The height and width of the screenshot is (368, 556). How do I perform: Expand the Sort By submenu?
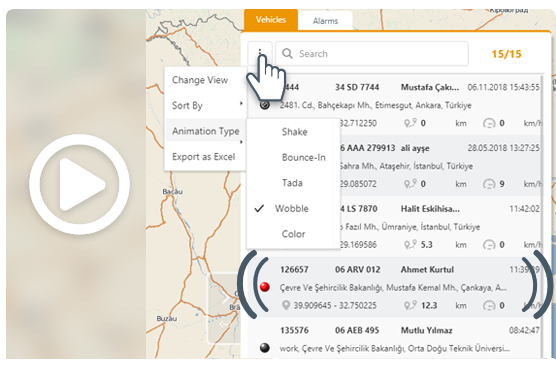[x=206, y=105]
